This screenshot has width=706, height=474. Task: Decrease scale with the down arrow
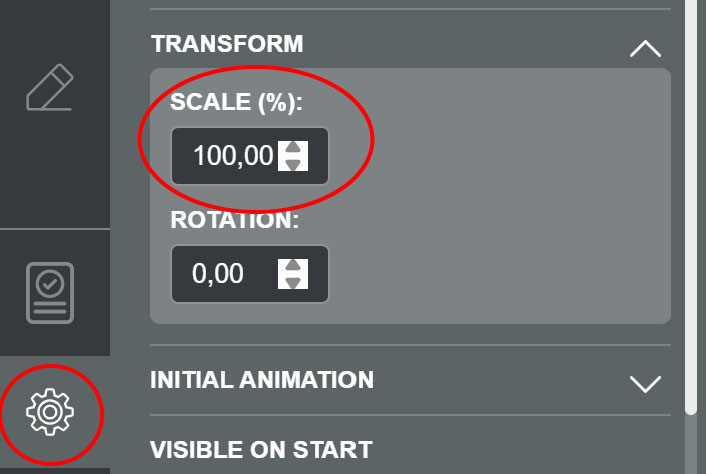pos(293,164)
